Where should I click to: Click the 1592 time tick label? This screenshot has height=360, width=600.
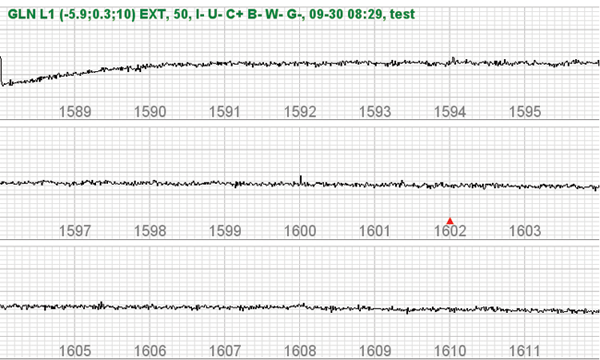300,112
